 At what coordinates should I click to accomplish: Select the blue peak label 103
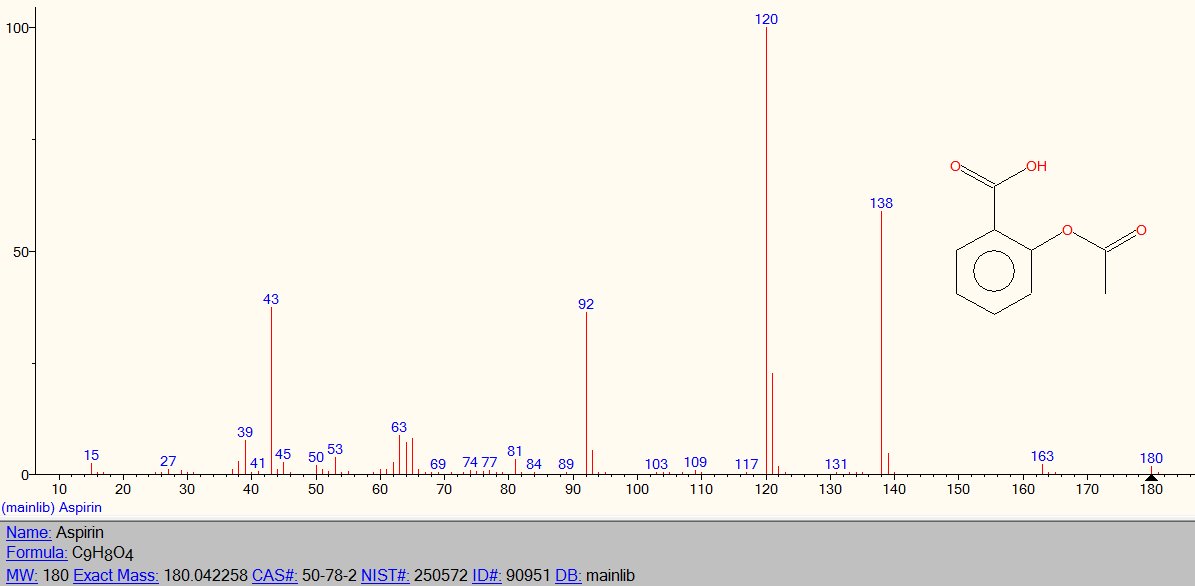click(x=656, y=464)
